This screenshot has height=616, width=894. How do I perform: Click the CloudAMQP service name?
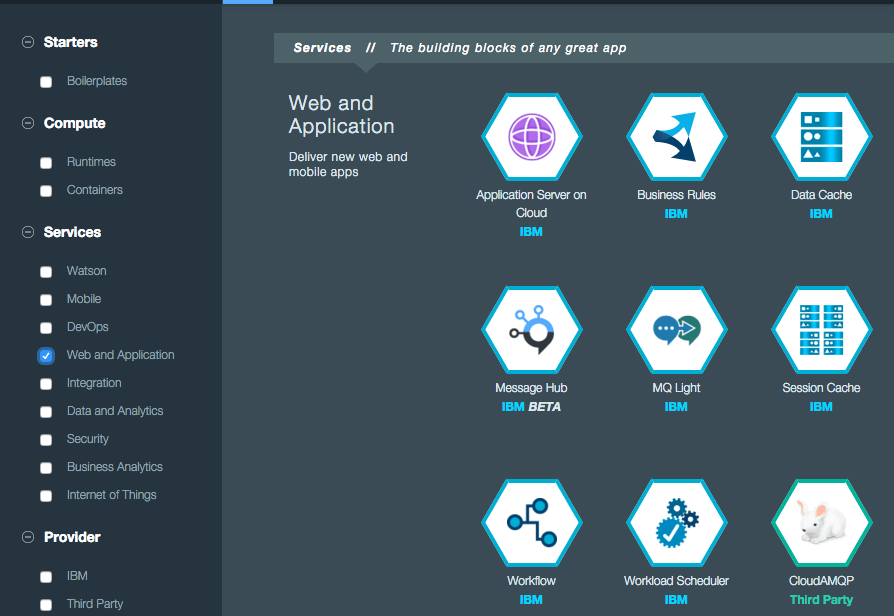click(822, 581)
